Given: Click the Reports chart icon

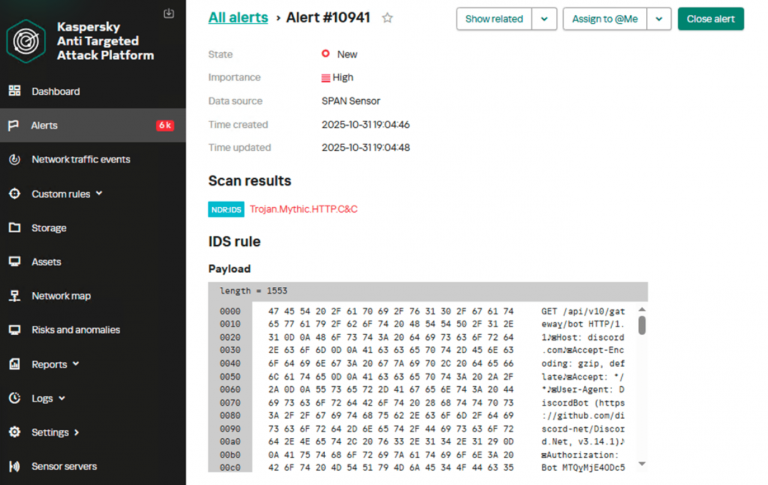Looking at the screenshot, I should (15, 364).
